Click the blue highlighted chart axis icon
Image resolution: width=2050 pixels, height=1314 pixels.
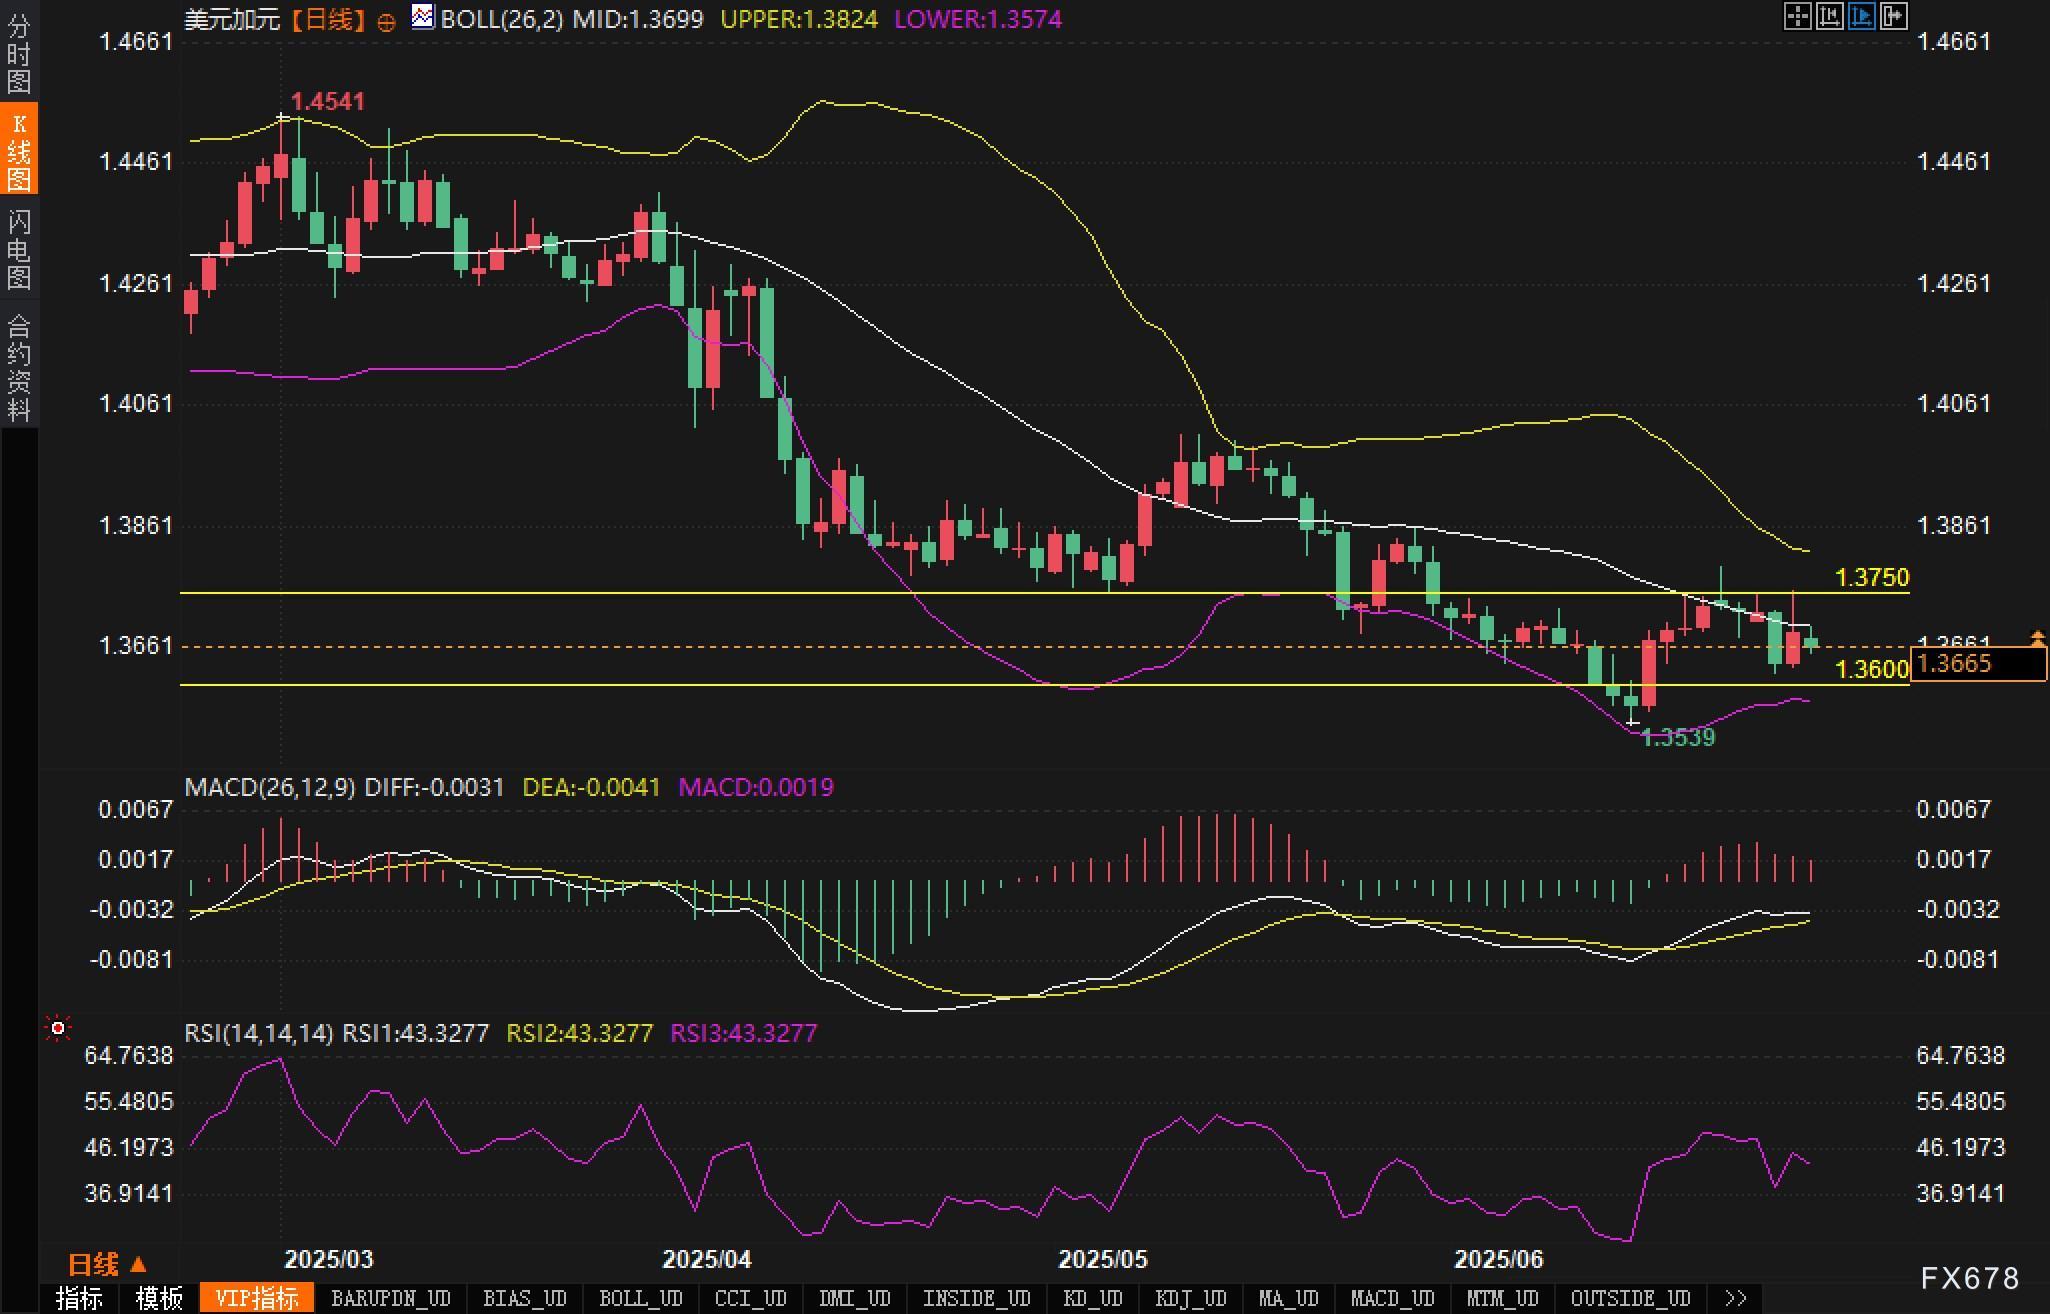pos(1861,16)
